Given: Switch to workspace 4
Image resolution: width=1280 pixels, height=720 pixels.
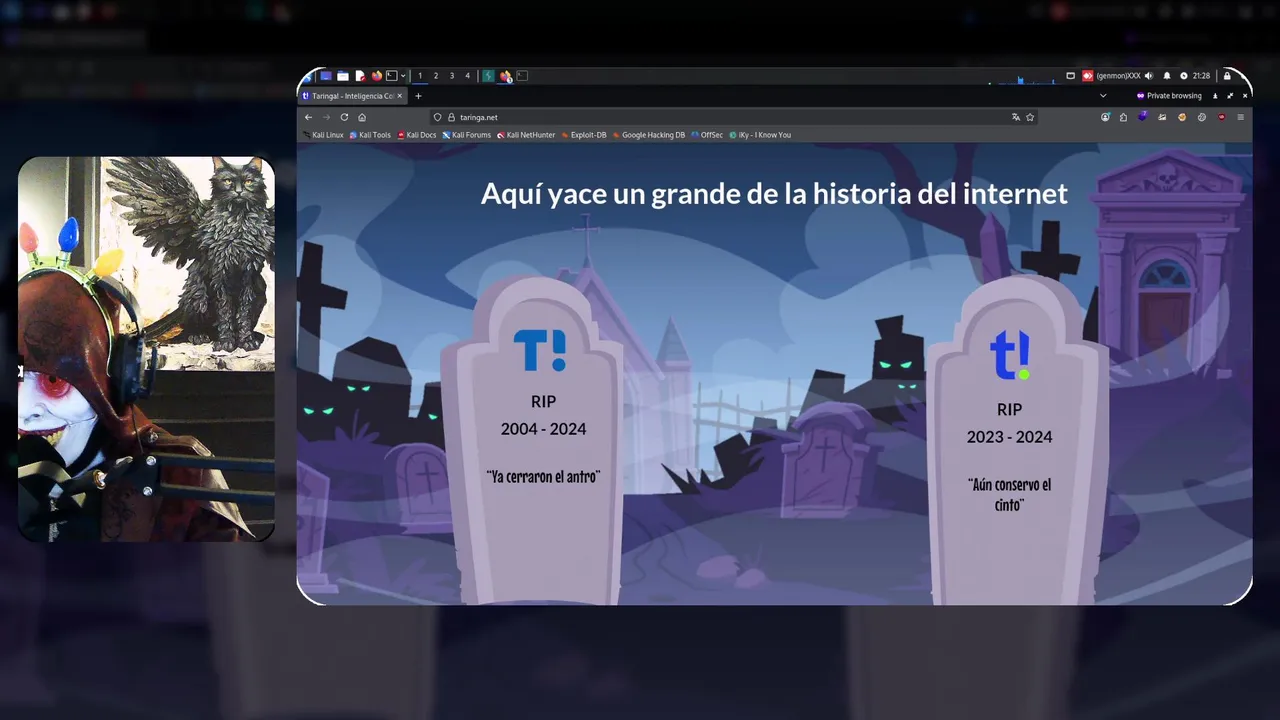Looking at the screenshot, I should click(x=467, y=76).
